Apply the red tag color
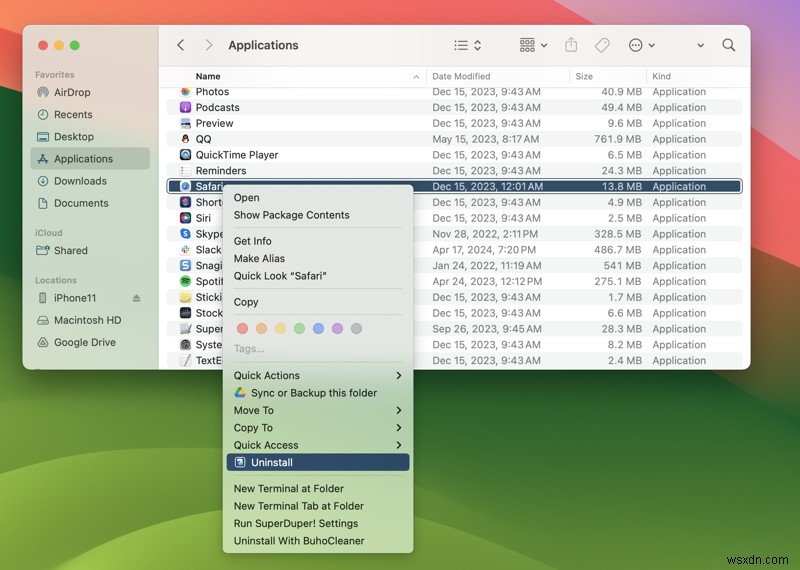The height and width of the screenshot is (570, 800). click(x=242, y=329)
